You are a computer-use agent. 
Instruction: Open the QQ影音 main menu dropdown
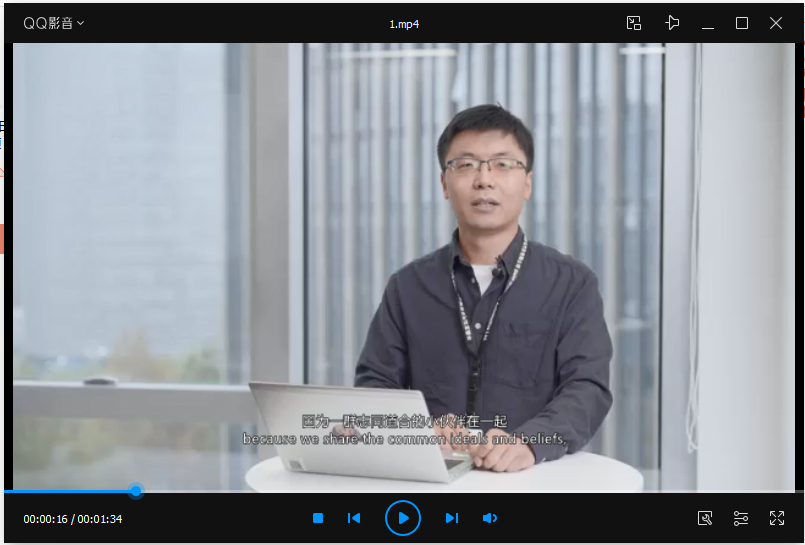click(x=53, y=23)
